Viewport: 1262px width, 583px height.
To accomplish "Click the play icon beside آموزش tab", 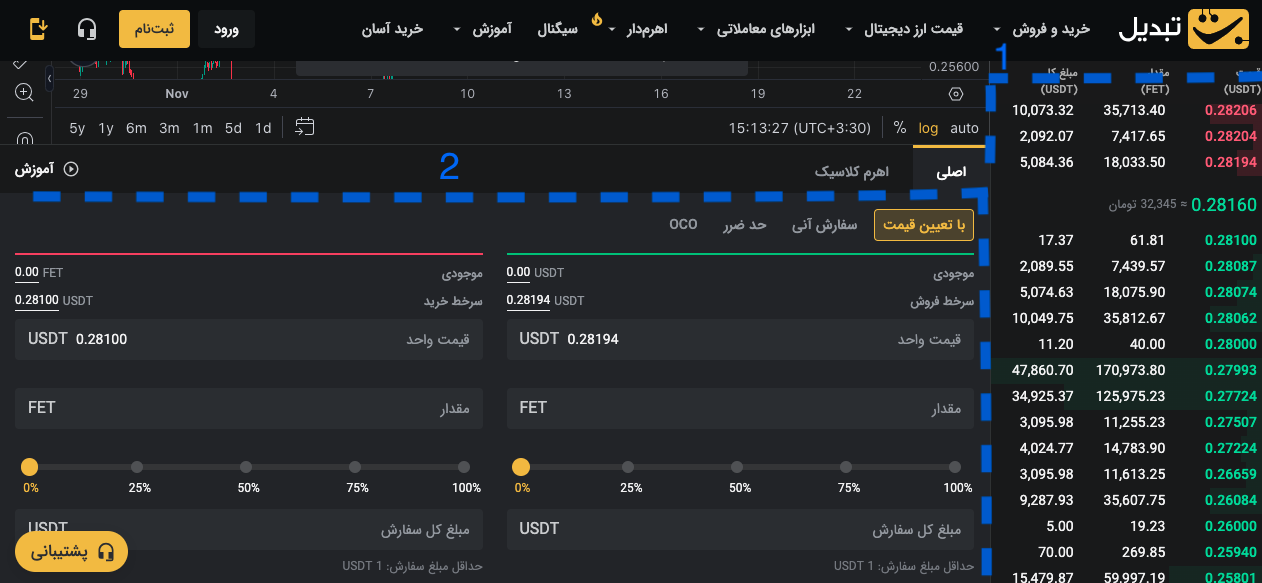I will (70, 169).
